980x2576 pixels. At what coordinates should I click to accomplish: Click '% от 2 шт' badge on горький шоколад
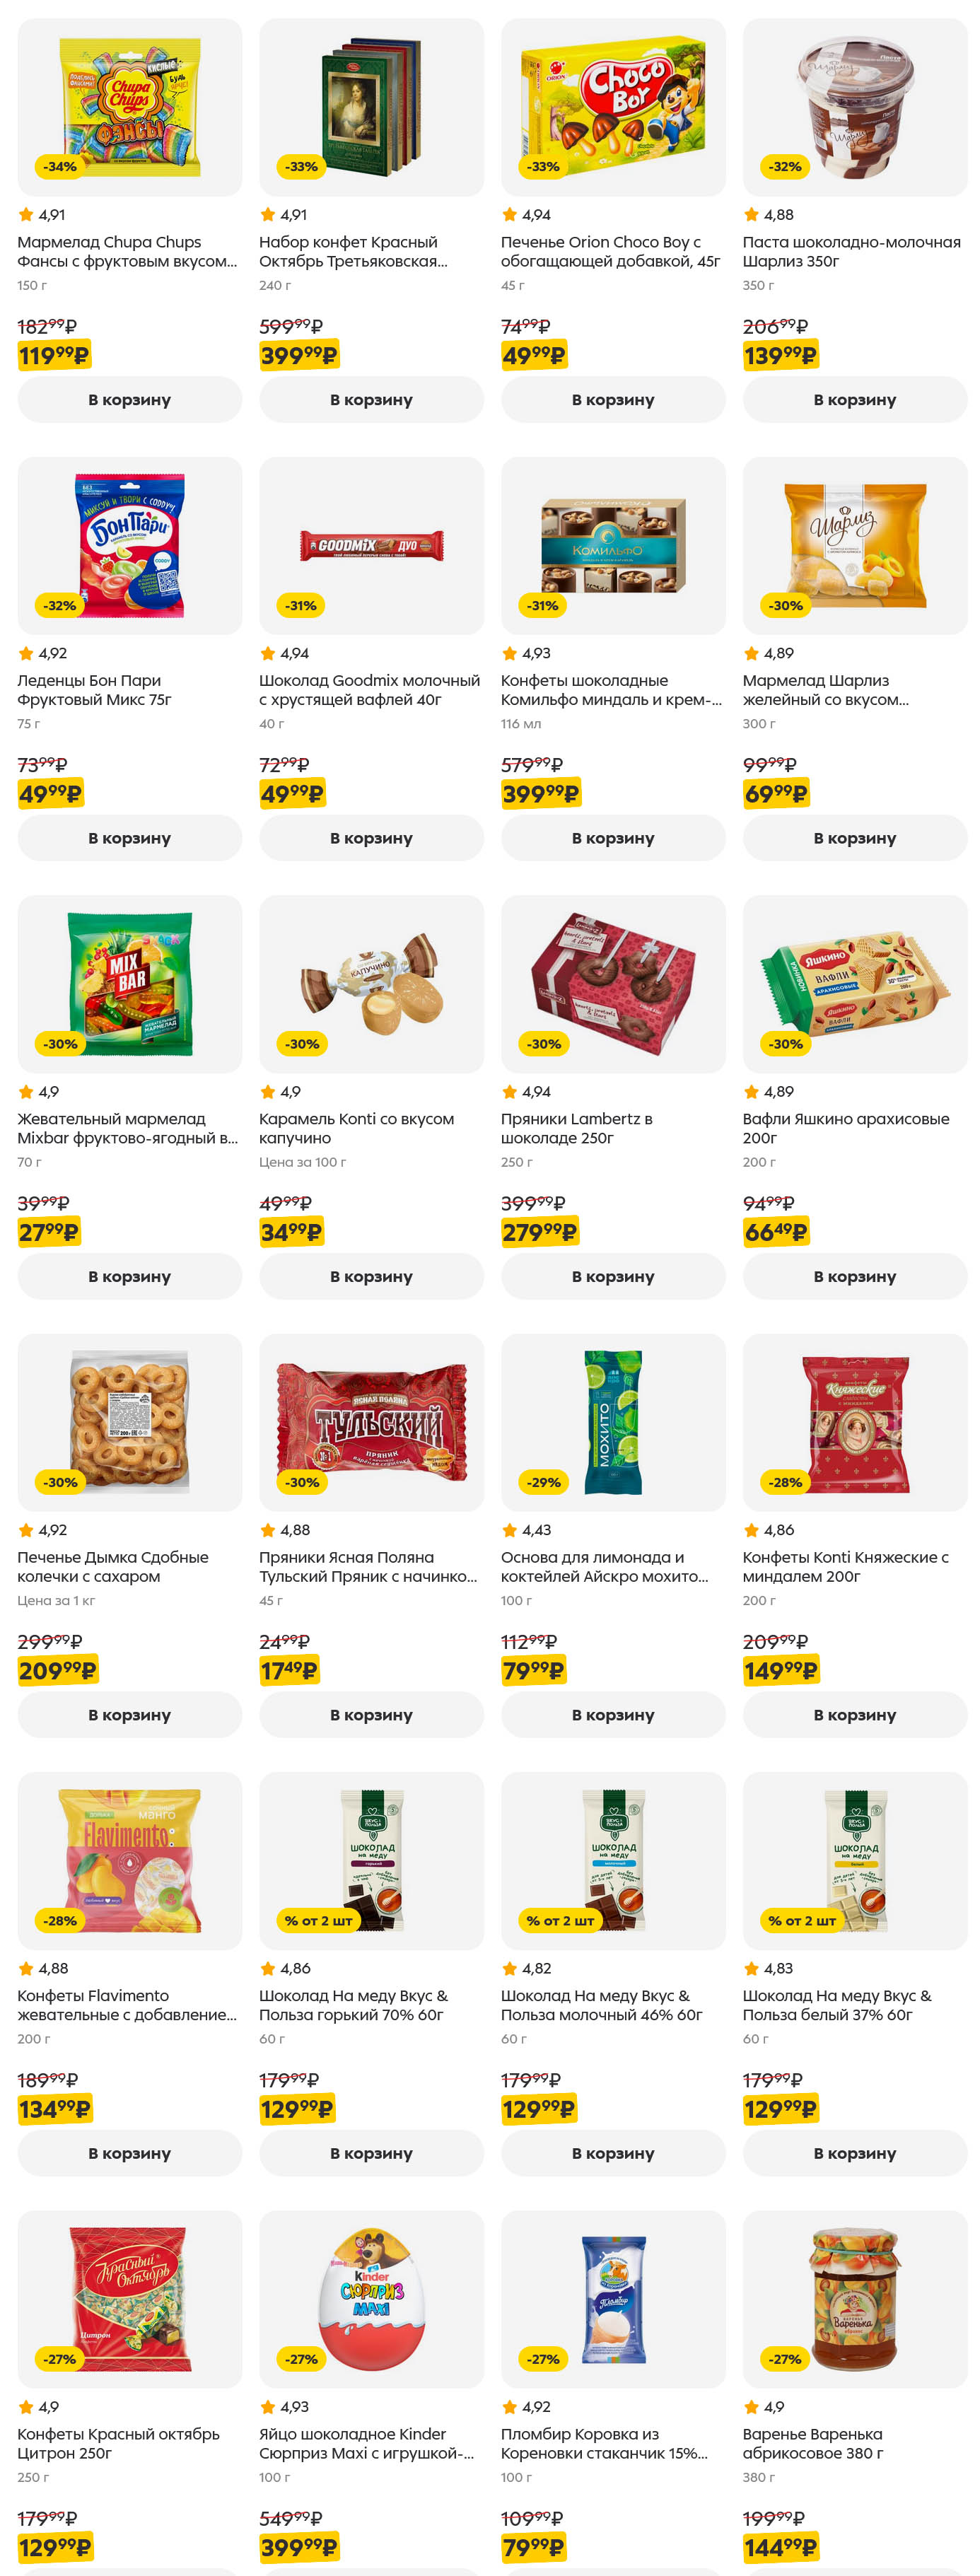click(x=318, y=1920)
